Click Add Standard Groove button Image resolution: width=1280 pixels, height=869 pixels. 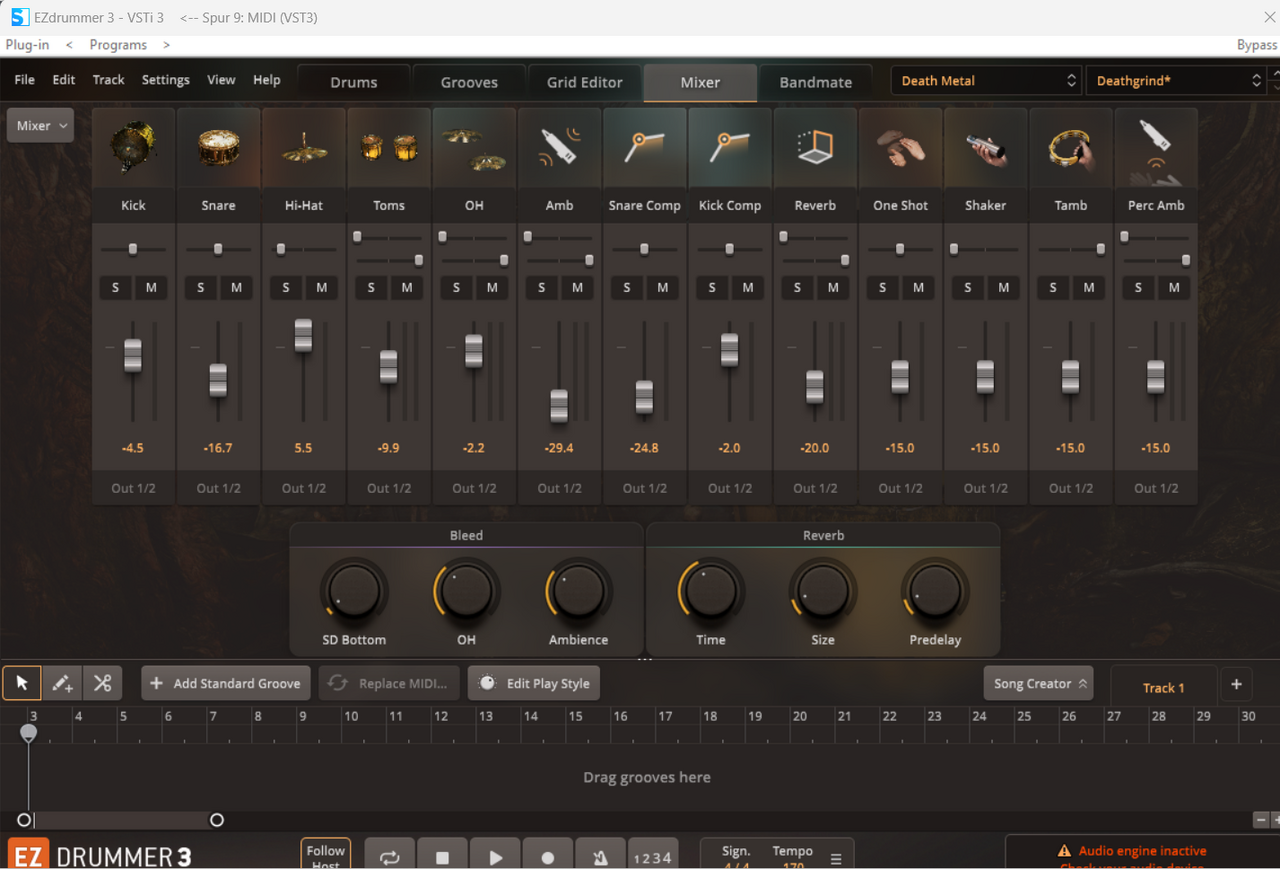click(x=226, y=683)
